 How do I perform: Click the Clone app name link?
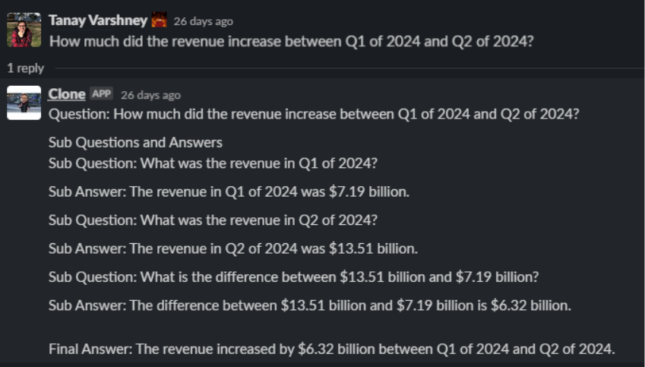pos(67,94)
